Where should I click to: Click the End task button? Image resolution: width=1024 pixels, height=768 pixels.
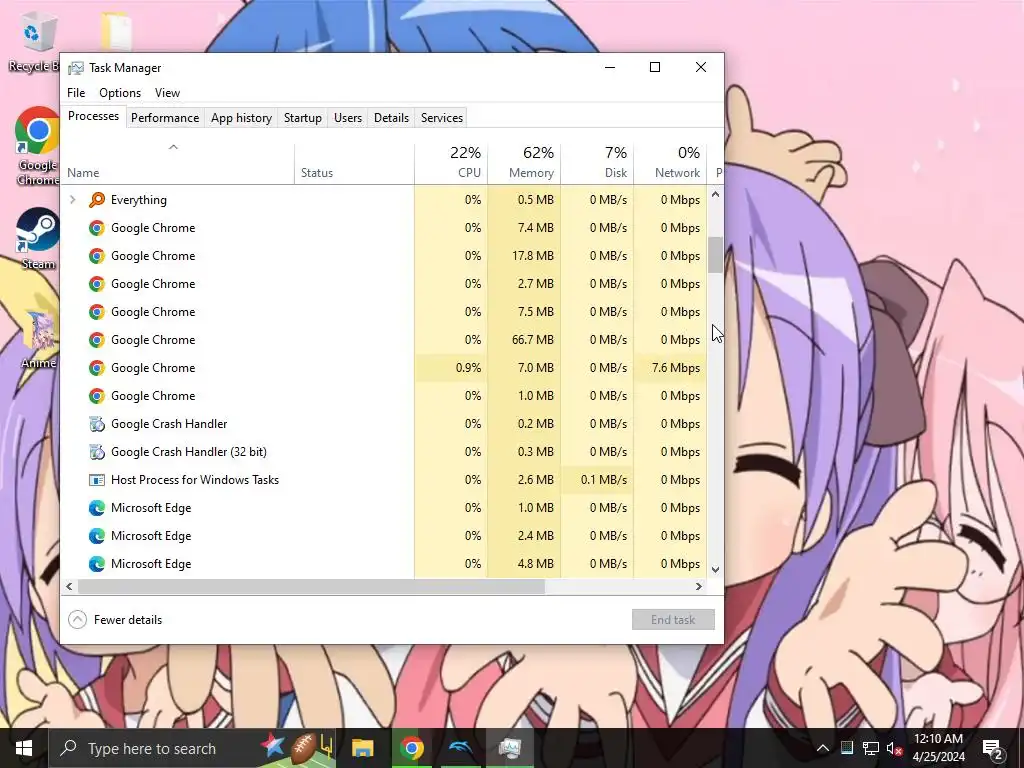(673, 620)
